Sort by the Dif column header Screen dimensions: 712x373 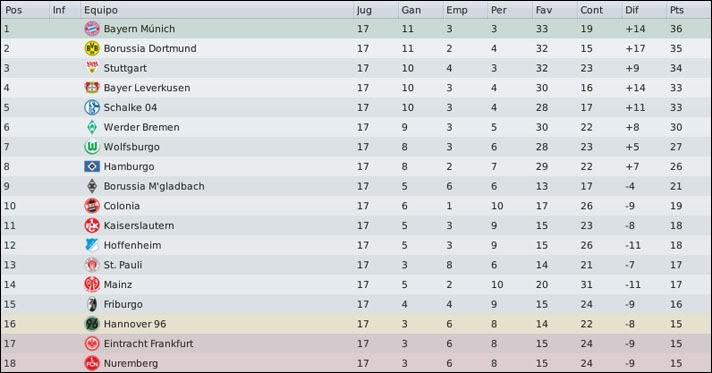632,10
